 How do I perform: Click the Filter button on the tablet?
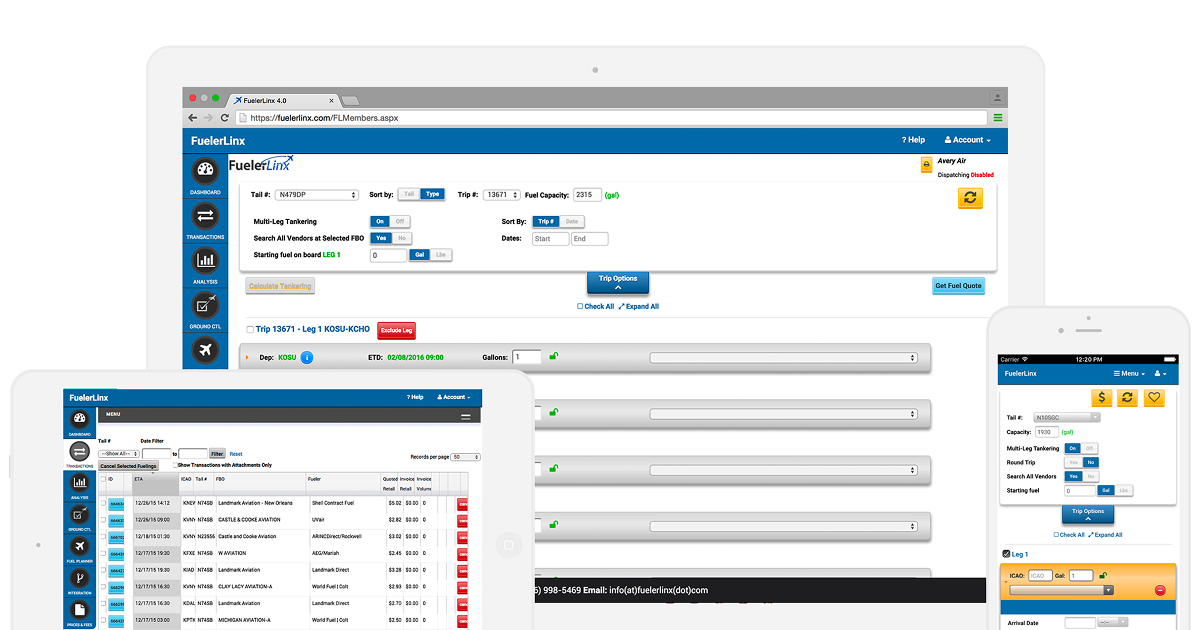click(217, 454)
